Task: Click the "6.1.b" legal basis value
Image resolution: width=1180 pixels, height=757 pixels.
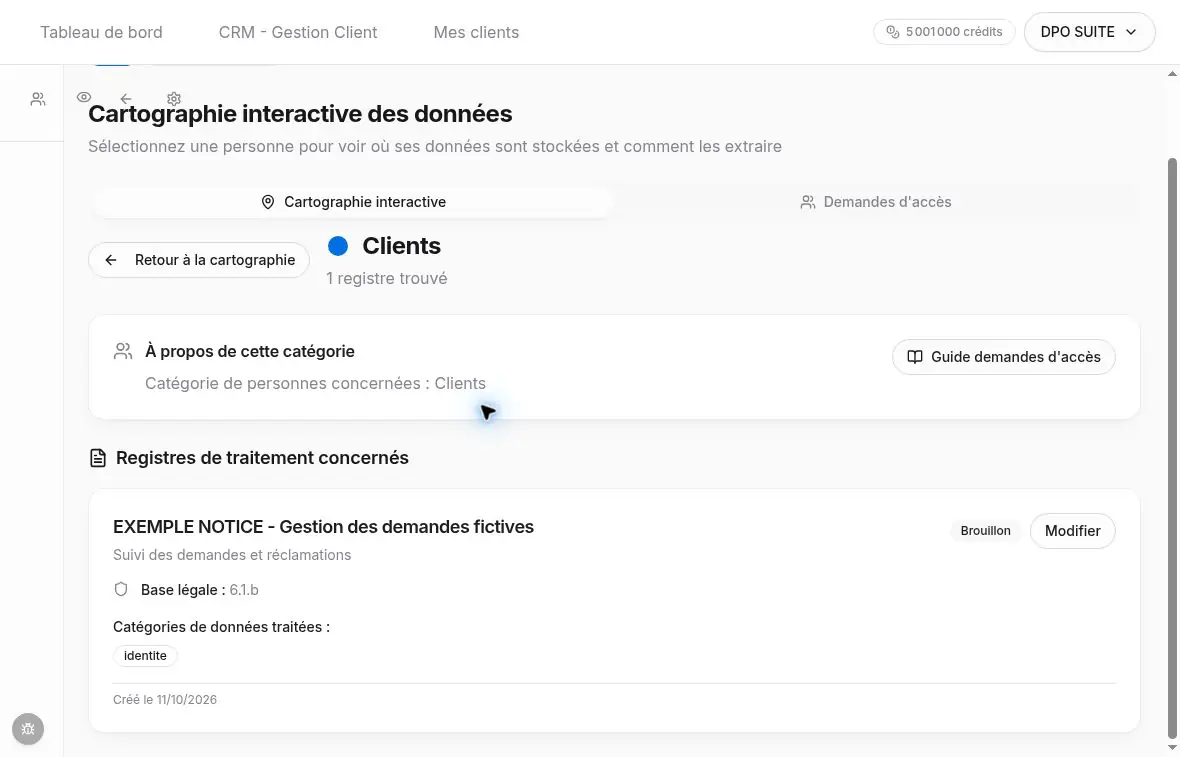Action: pos(244,590)
